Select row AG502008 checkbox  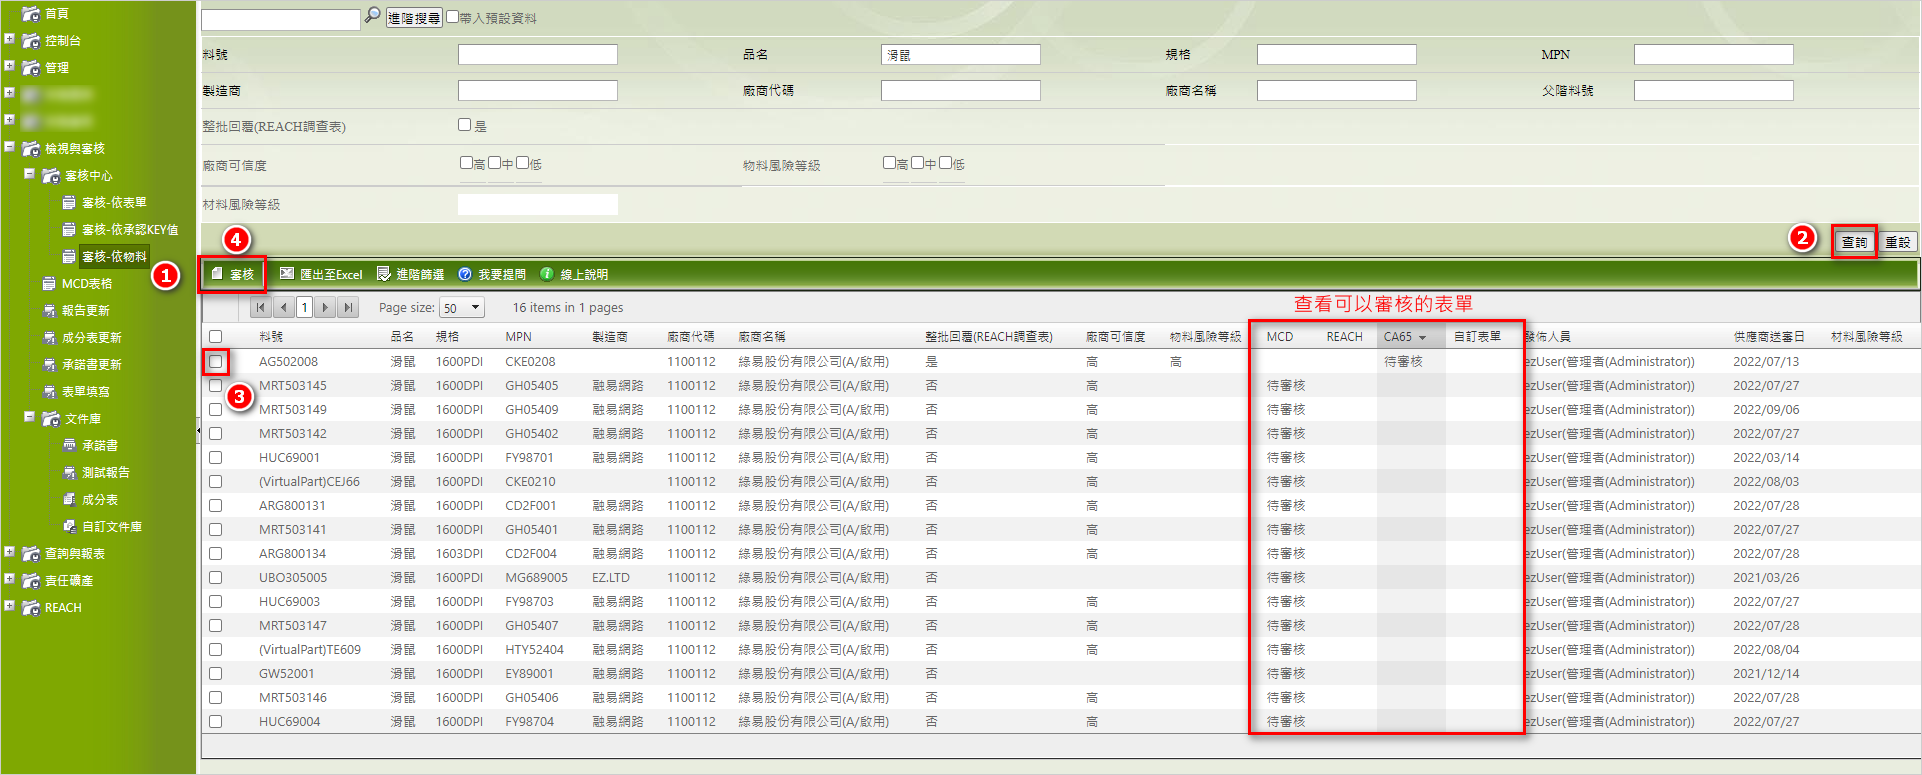pos(215,361)
